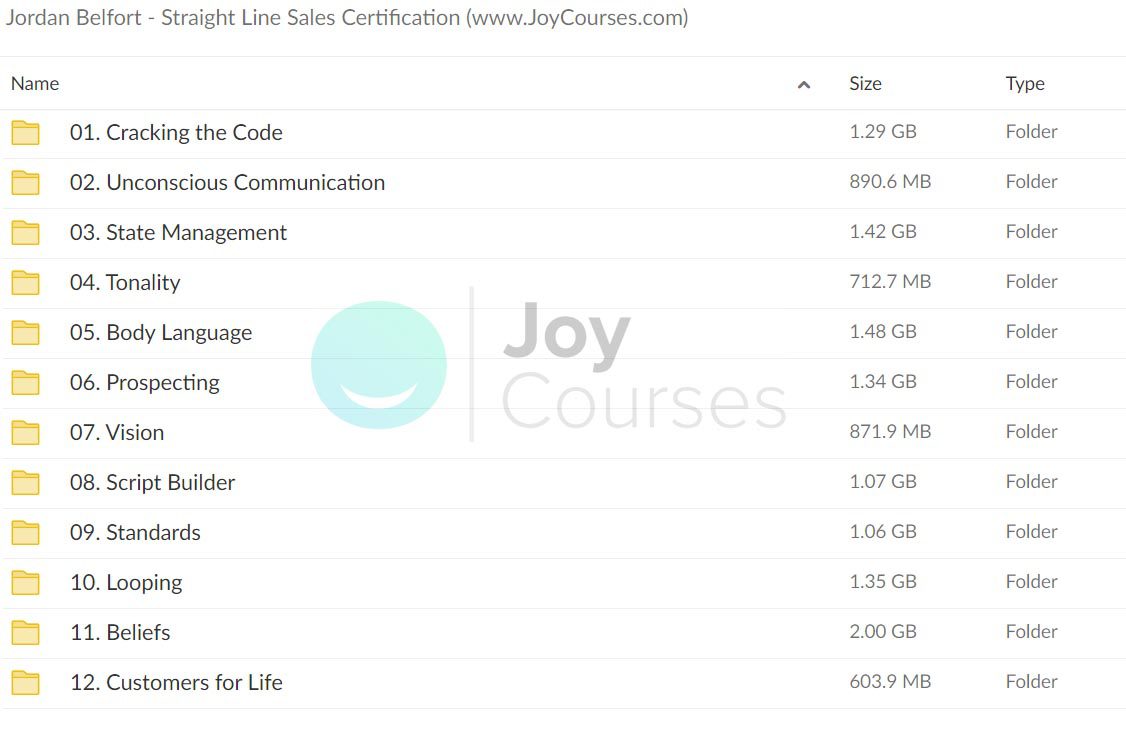This screenshot has height=732, width=1126.
Task: Sort the list by the Type column header
Action: (1025, 84)
